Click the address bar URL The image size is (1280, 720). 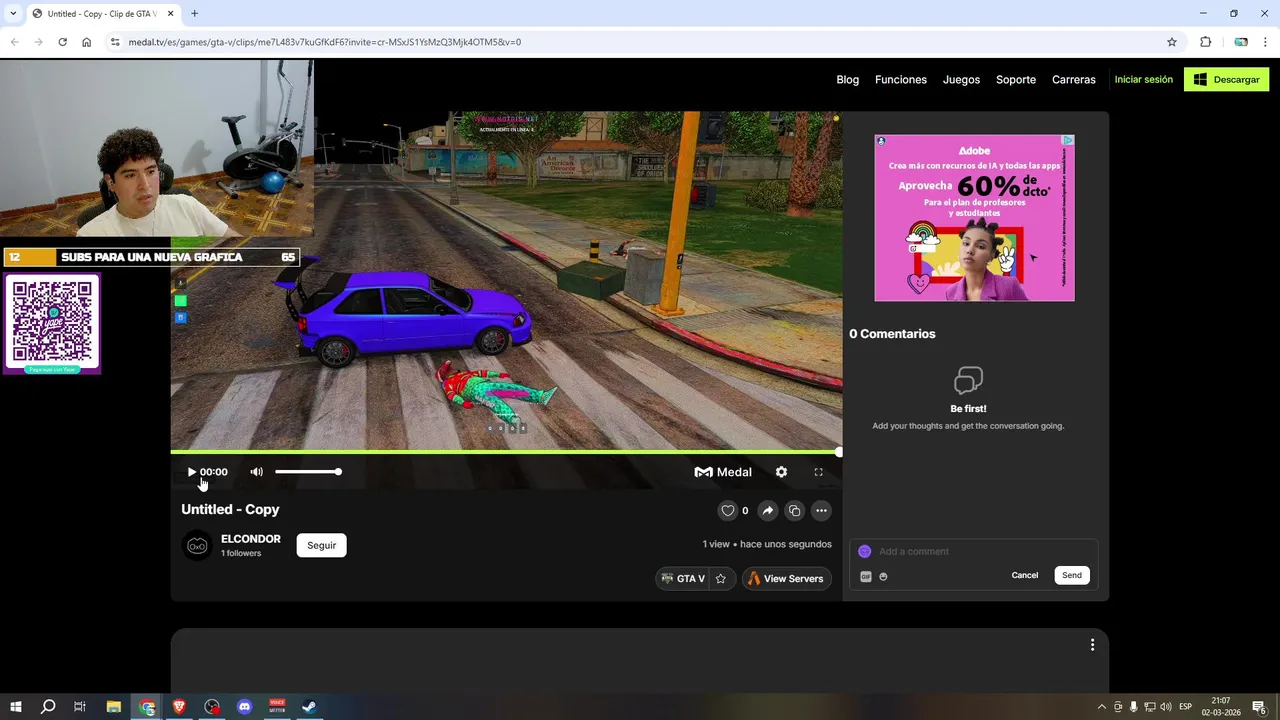coord(325,42)
